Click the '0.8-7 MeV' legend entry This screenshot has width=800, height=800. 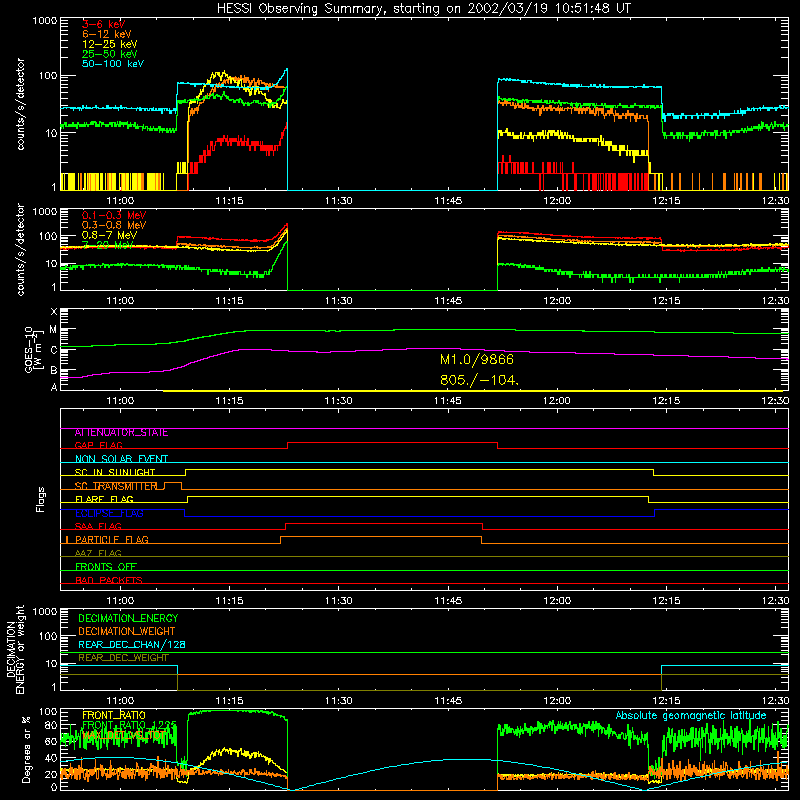[109, 235]
